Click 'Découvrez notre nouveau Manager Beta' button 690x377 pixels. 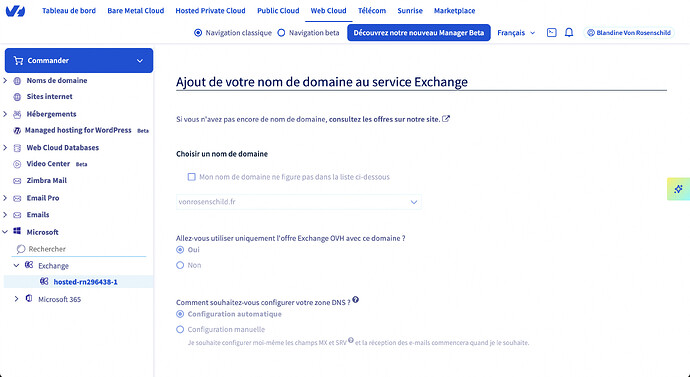419,33
